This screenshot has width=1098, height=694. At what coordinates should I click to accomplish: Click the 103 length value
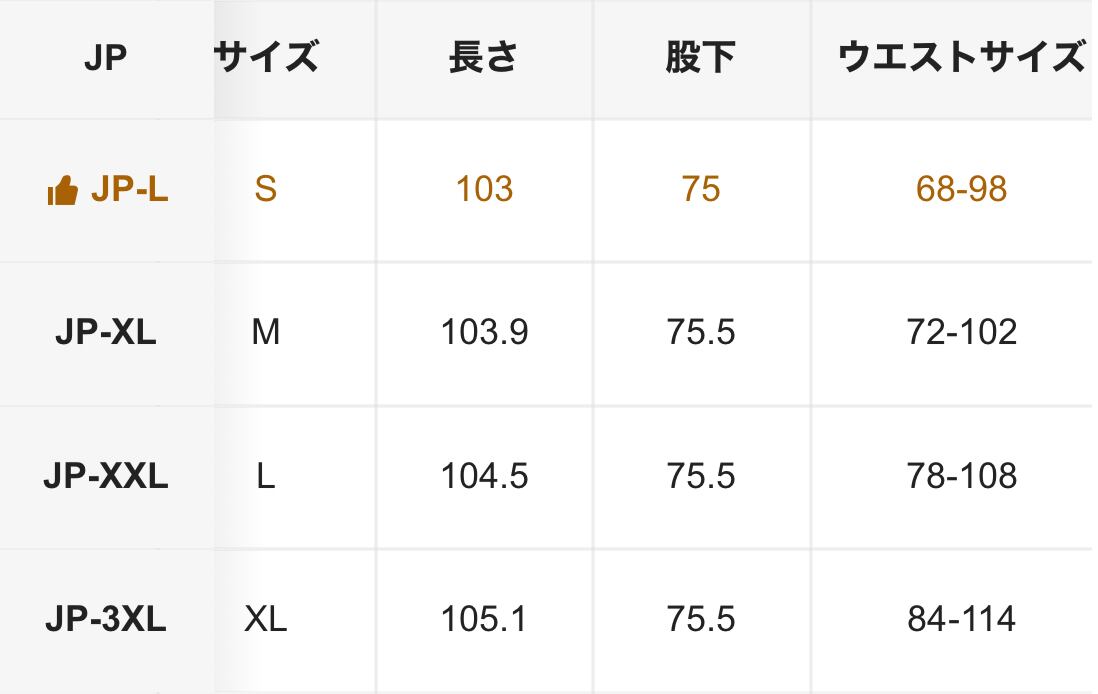pos(484,189)
